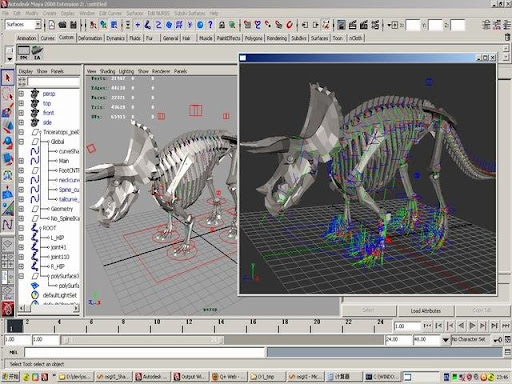Select the Soft Modification tool
The height and width of the screenshot is (384, 512).
point(8,192)
